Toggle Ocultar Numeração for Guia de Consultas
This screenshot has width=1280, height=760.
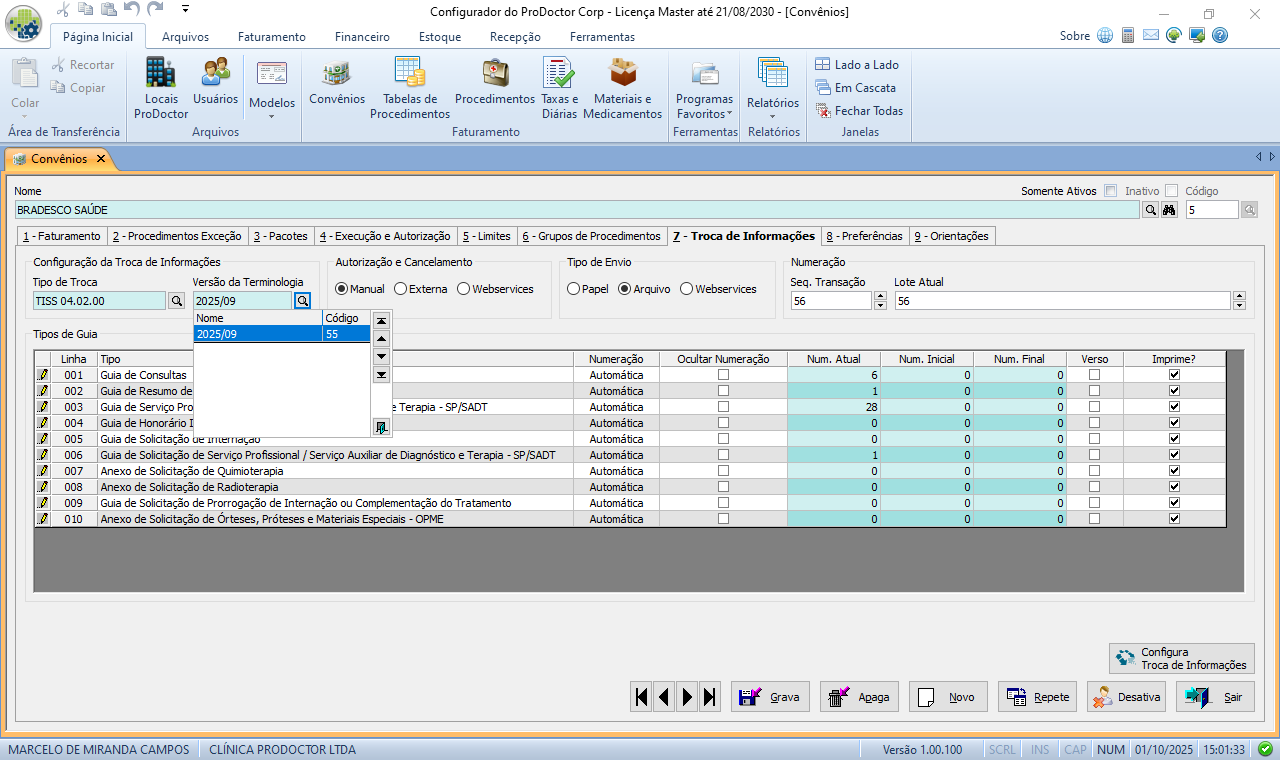pos(723,375)
